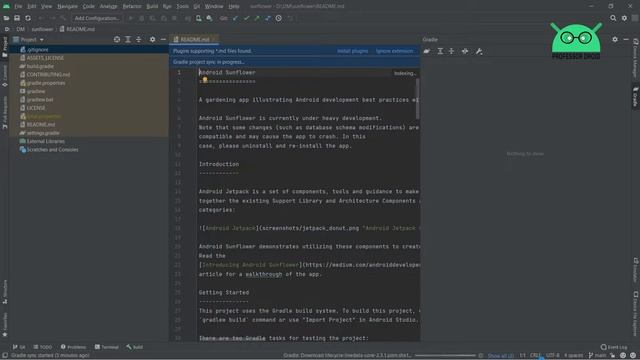Screen dimensions: 640x360
Task: Click the Sync/Reload toolbar icon
Action: coord(28,18)
